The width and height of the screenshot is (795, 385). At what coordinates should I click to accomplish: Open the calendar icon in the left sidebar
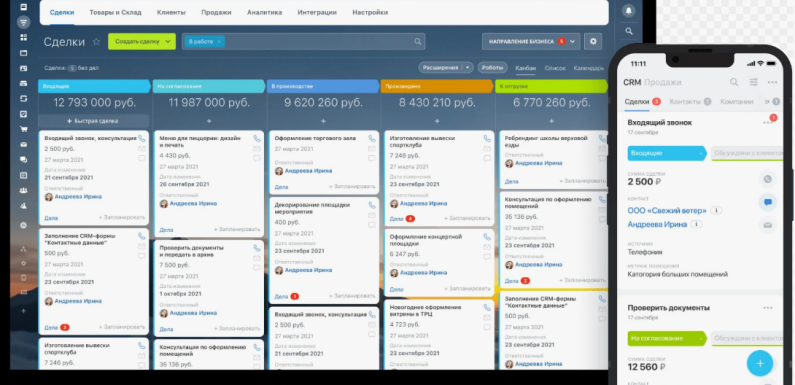pyautogui.click(x=23, y=175)
